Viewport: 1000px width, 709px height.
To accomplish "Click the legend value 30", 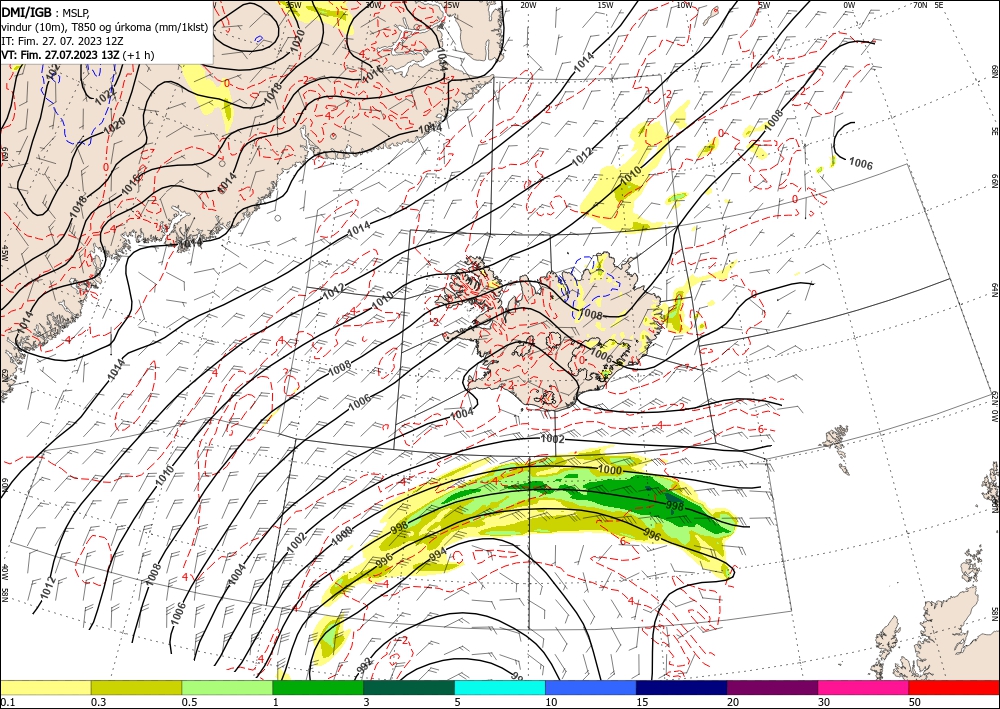I will [x=824, y=702].
